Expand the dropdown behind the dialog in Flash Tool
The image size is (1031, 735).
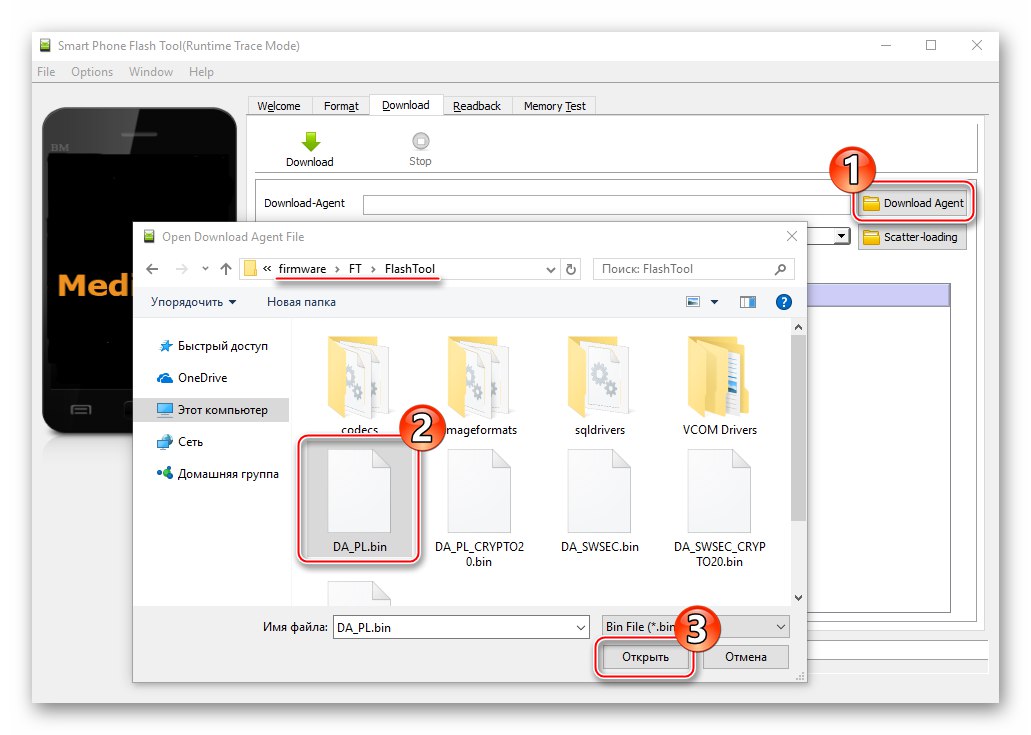coord(841,236)
